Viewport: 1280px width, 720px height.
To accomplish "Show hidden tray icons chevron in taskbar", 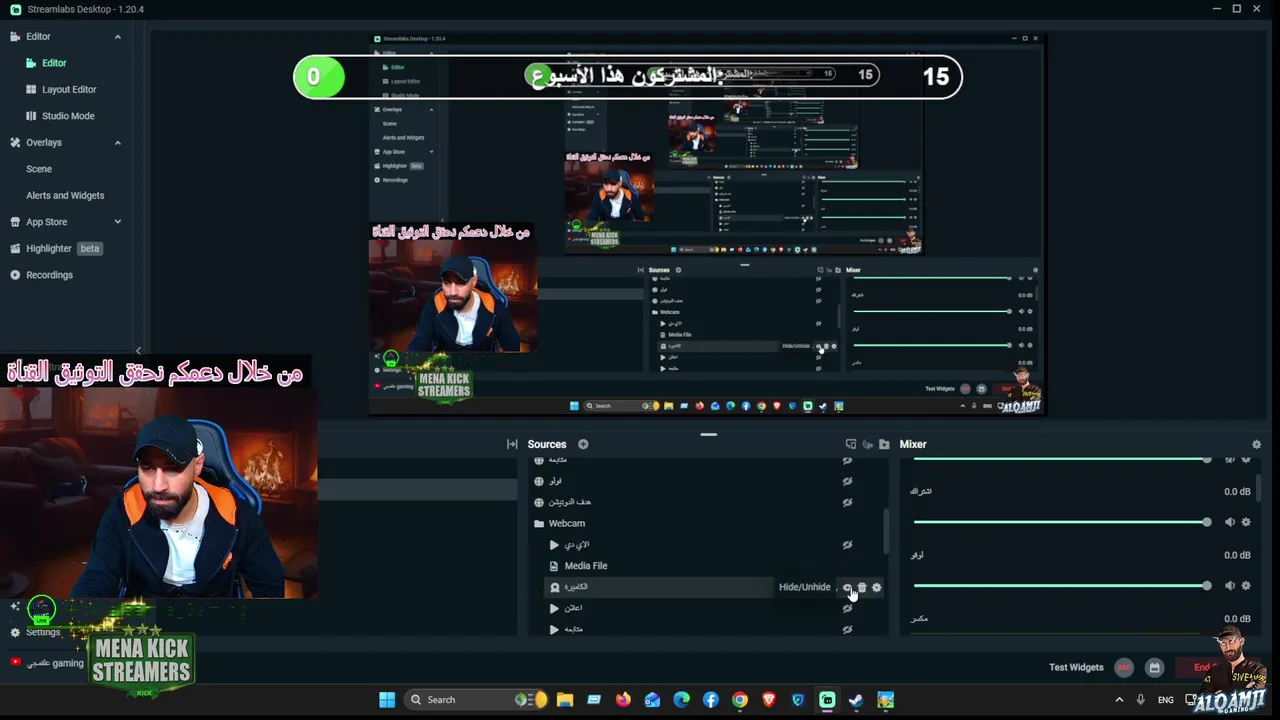I will [1119, 700].
